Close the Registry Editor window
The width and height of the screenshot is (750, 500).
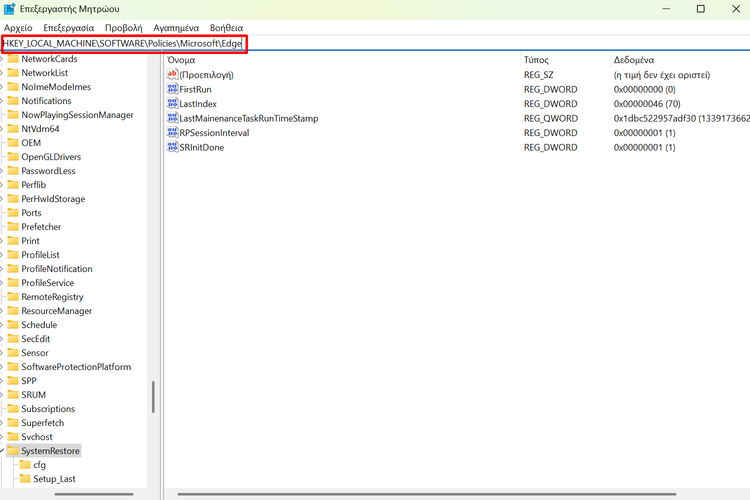coord(736,9)
